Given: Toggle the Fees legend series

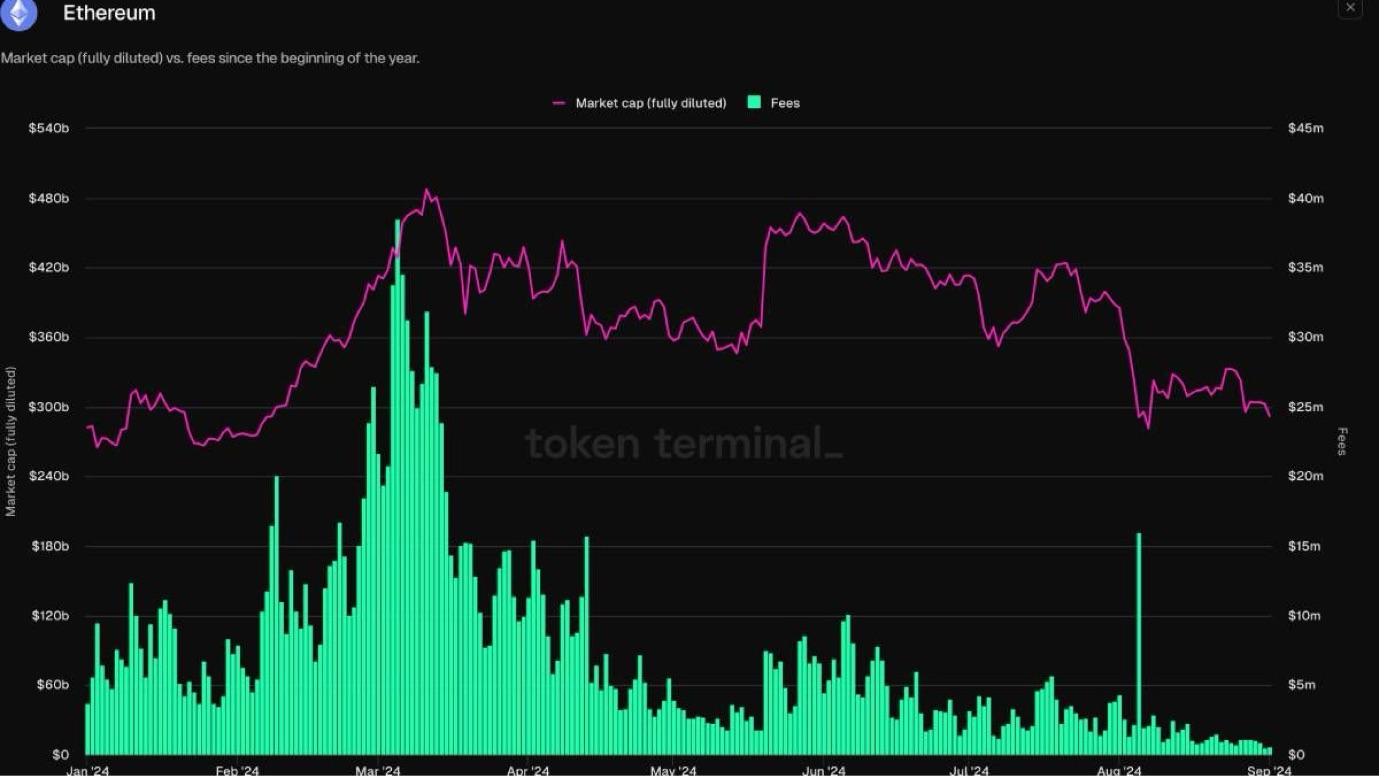Looking at the screenshot, I should point(774,103).
